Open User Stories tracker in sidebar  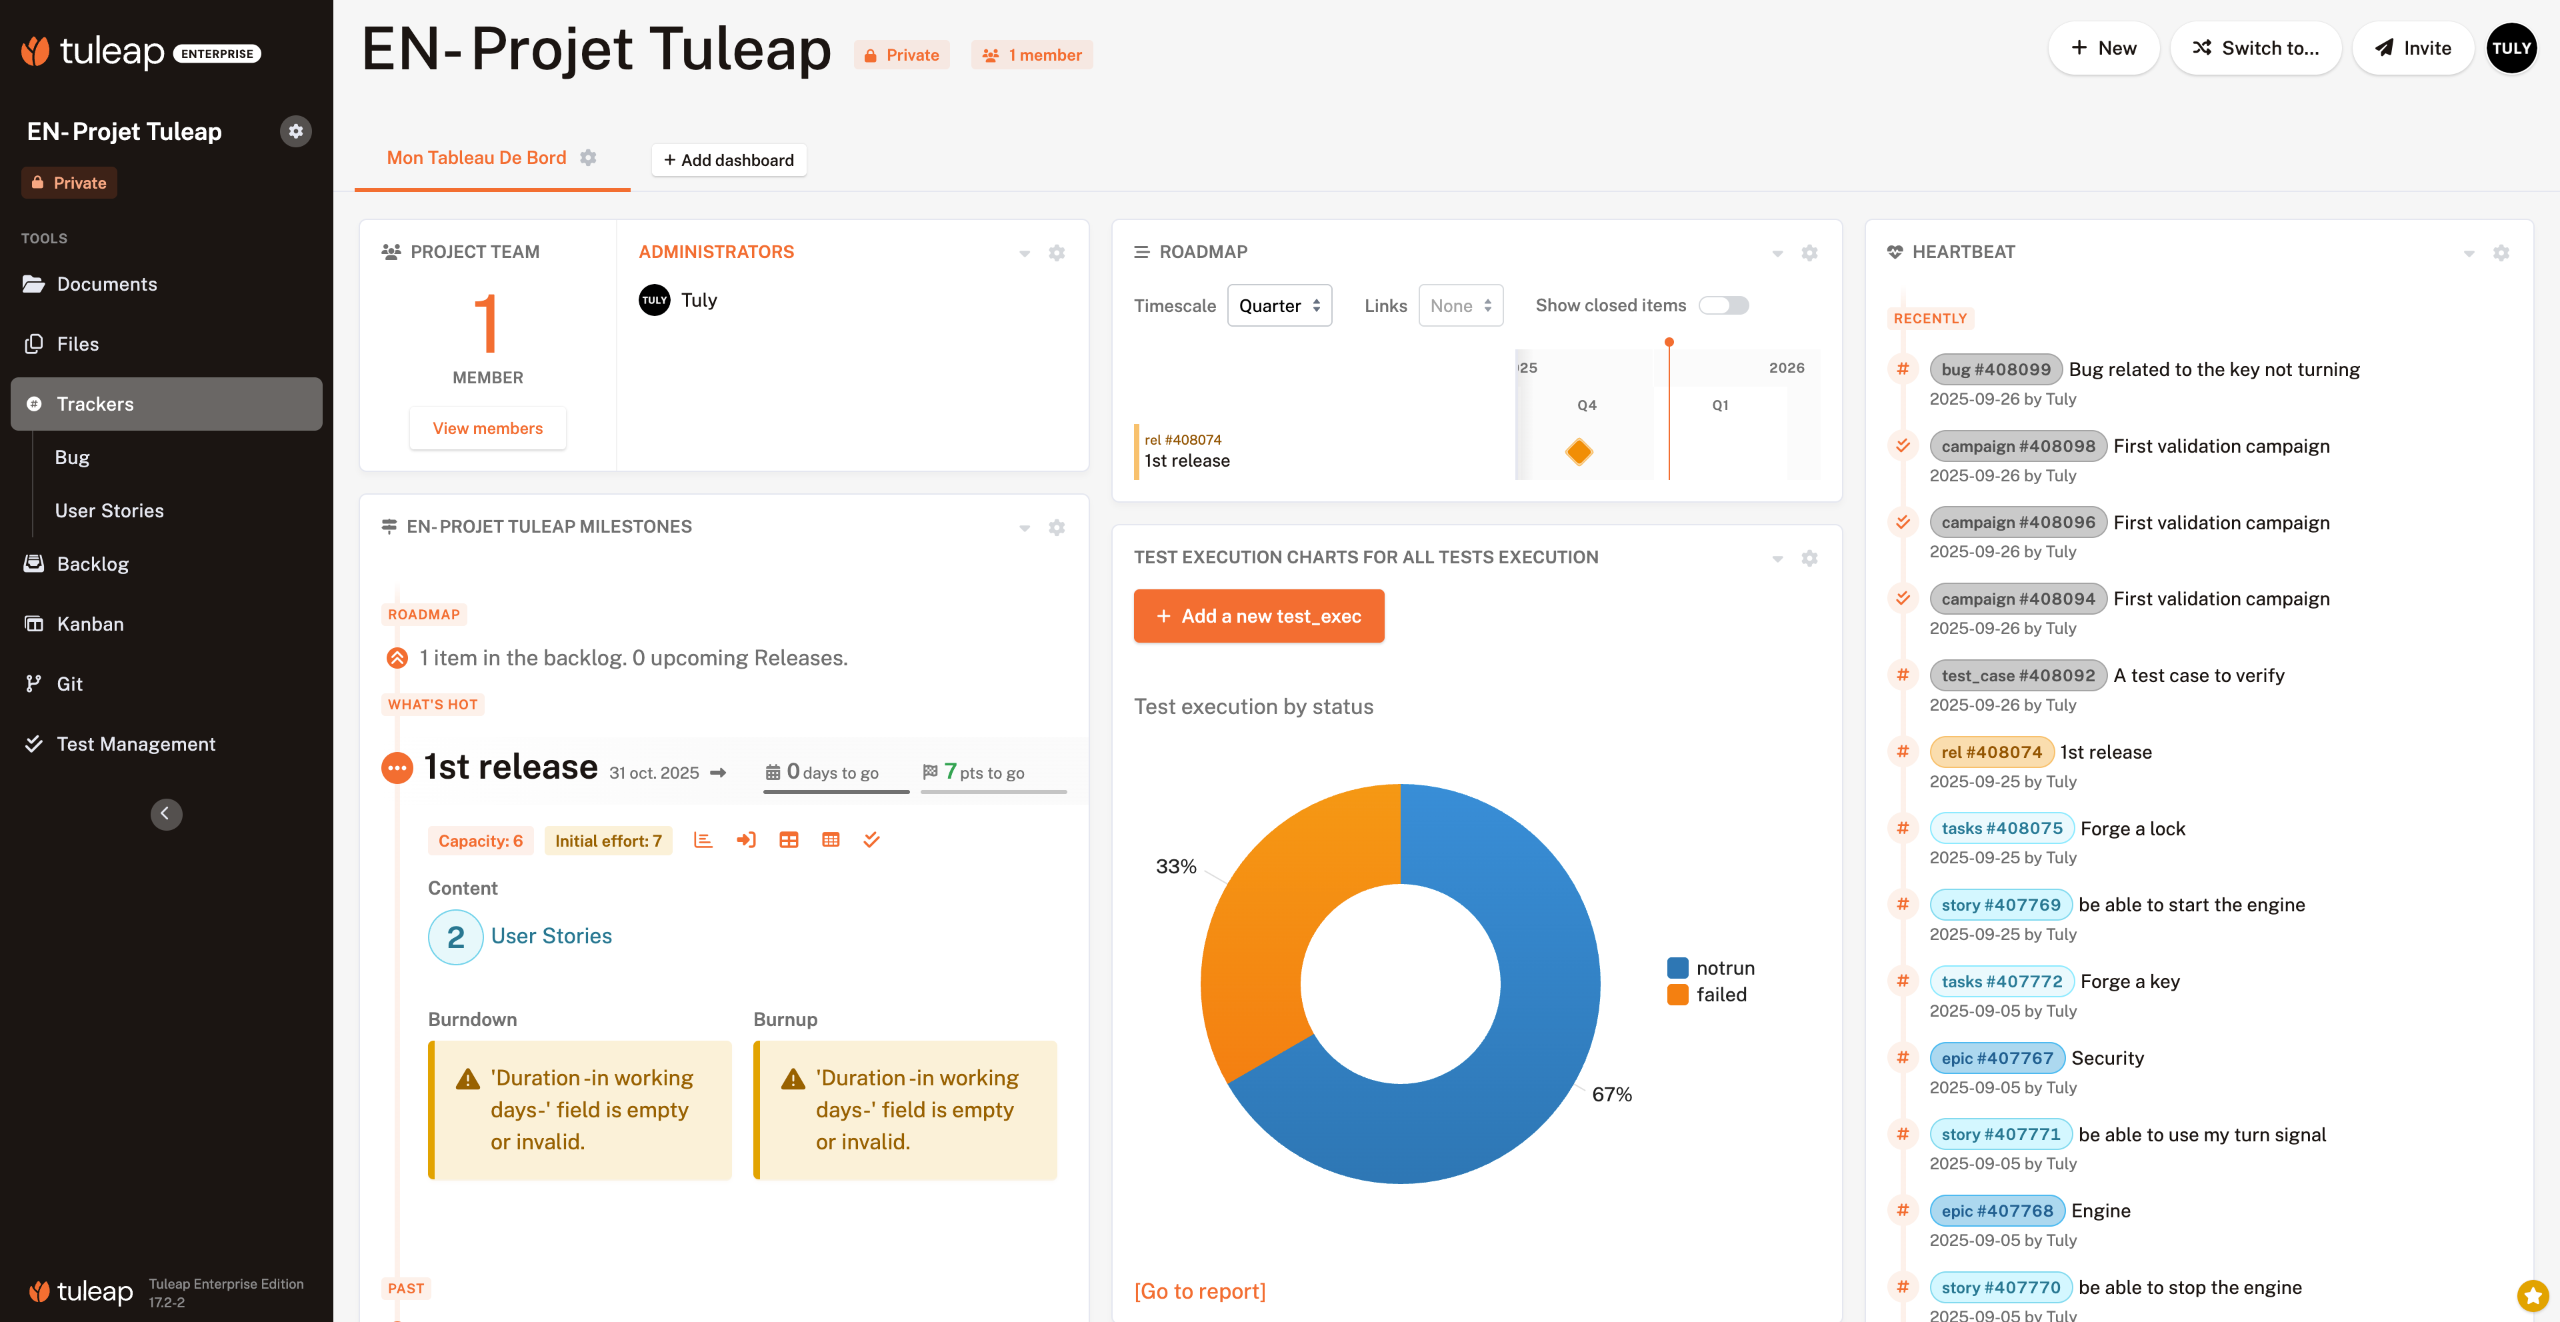(109, 511)
